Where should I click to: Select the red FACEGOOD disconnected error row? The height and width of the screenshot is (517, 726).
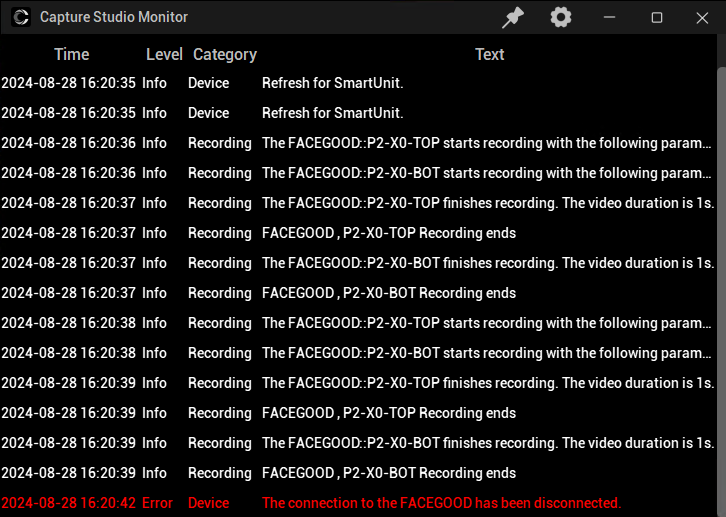358,503
